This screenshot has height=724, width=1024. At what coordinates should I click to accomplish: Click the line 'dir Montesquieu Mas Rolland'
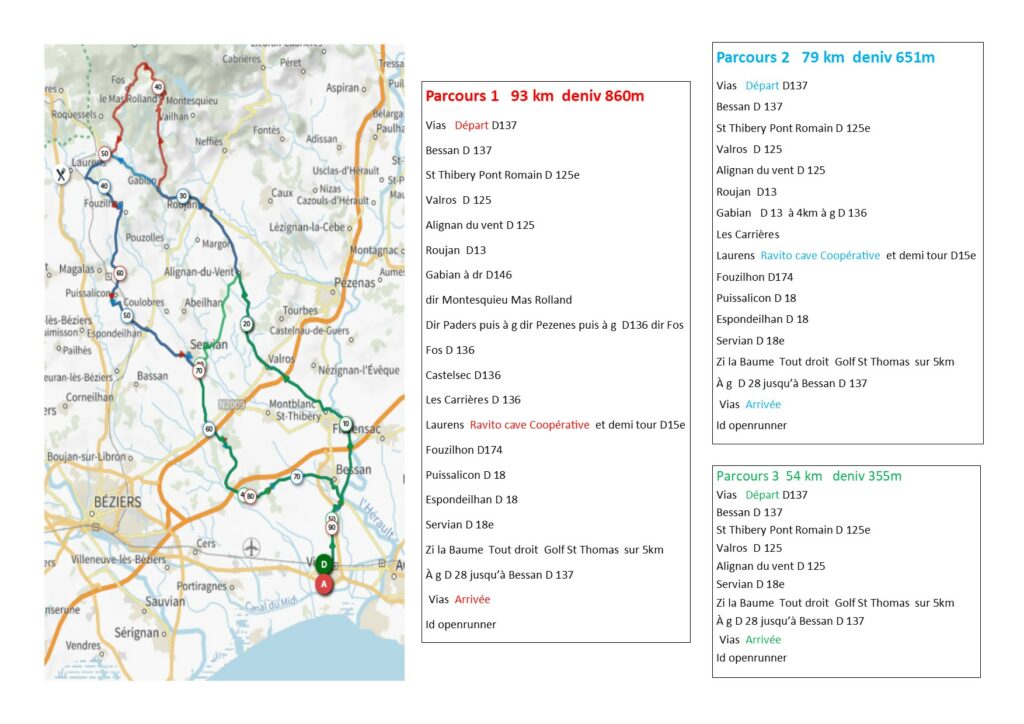[498, 300]
